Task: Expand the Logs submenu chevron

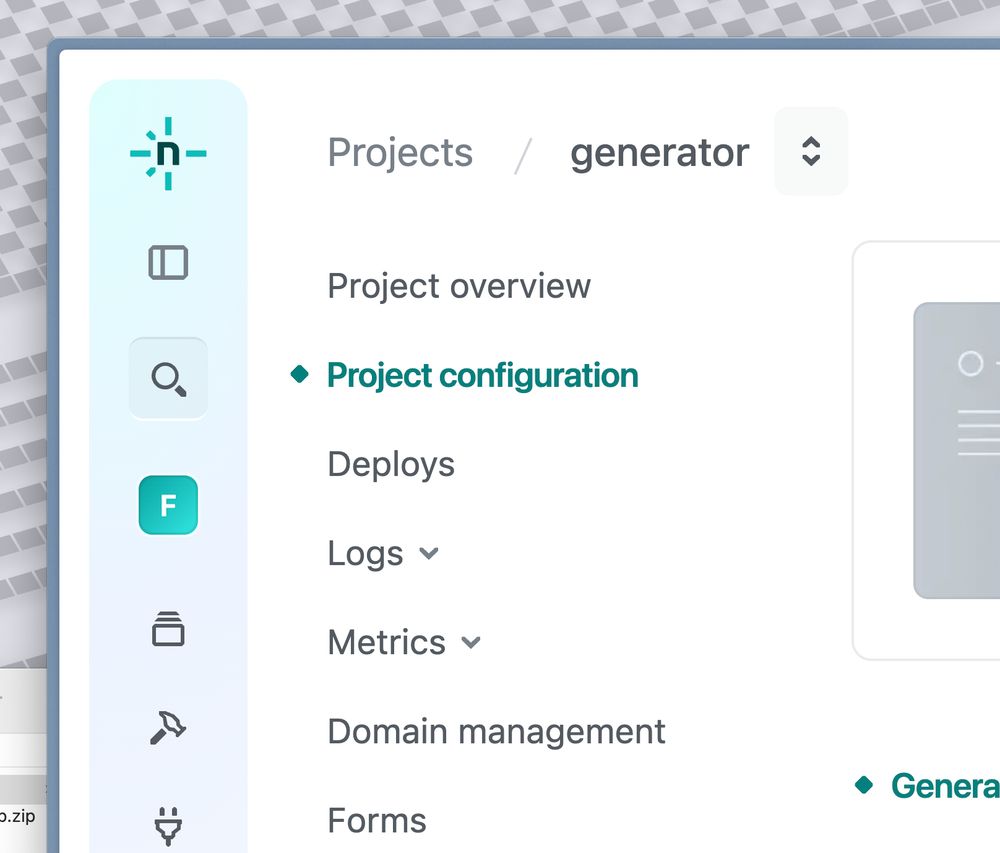Action: [x=429, y=553]
